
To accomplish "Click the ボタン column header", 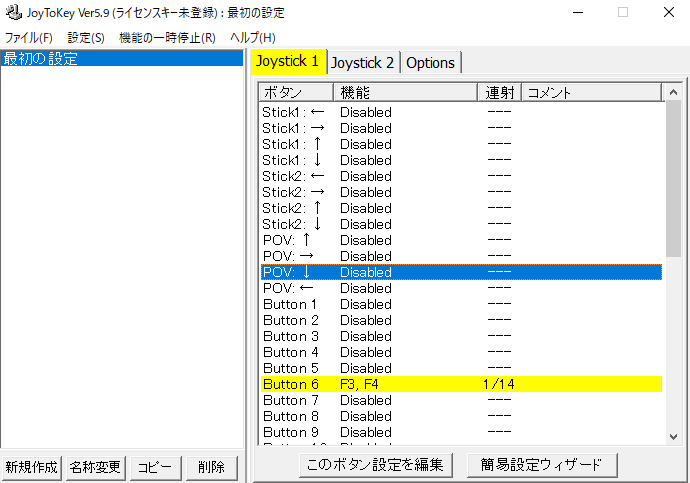I will tap(296, 92).
